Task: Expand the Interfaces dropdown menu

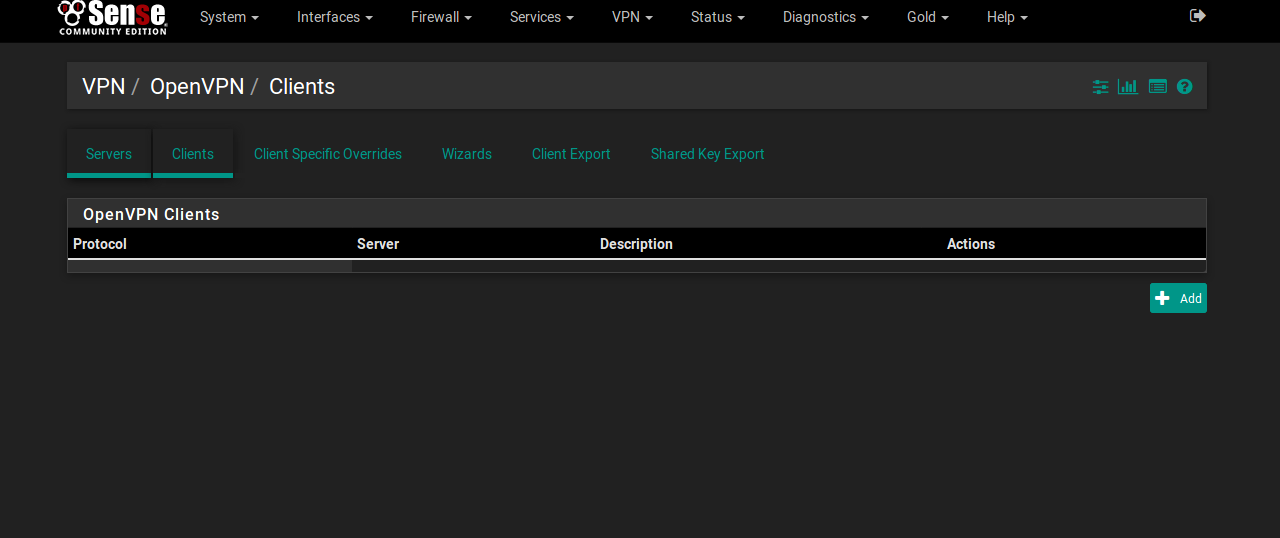Action: click(334, 17)
